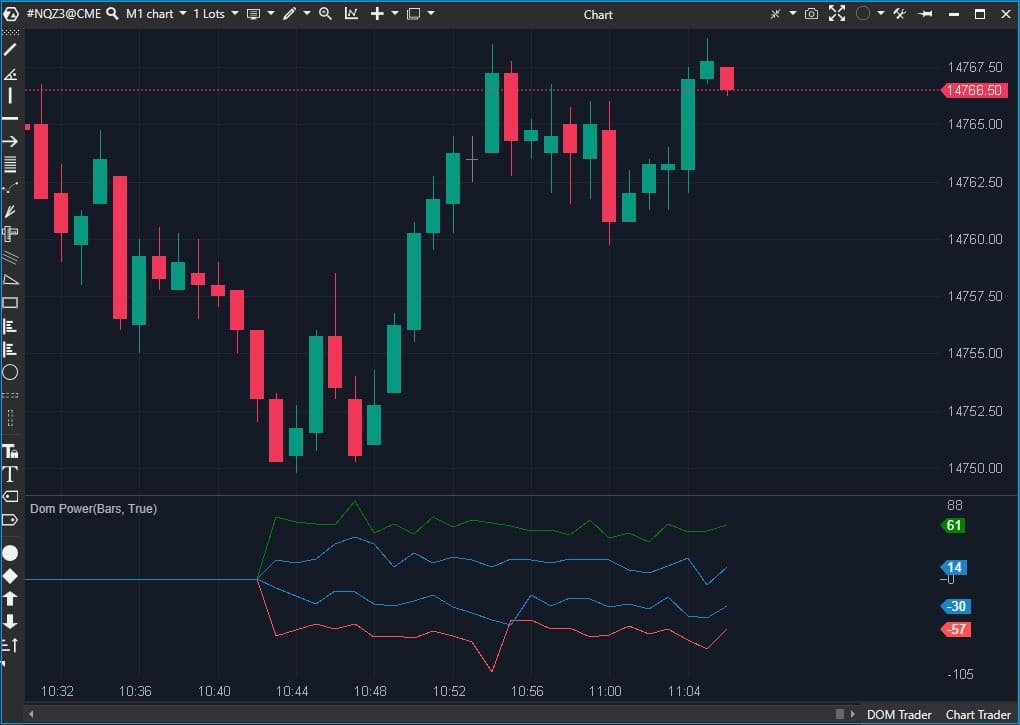Open the pencil drawing tools dropdown arrow
The width and height of the screenshot is (1020, 725).
tap(307, 14)
